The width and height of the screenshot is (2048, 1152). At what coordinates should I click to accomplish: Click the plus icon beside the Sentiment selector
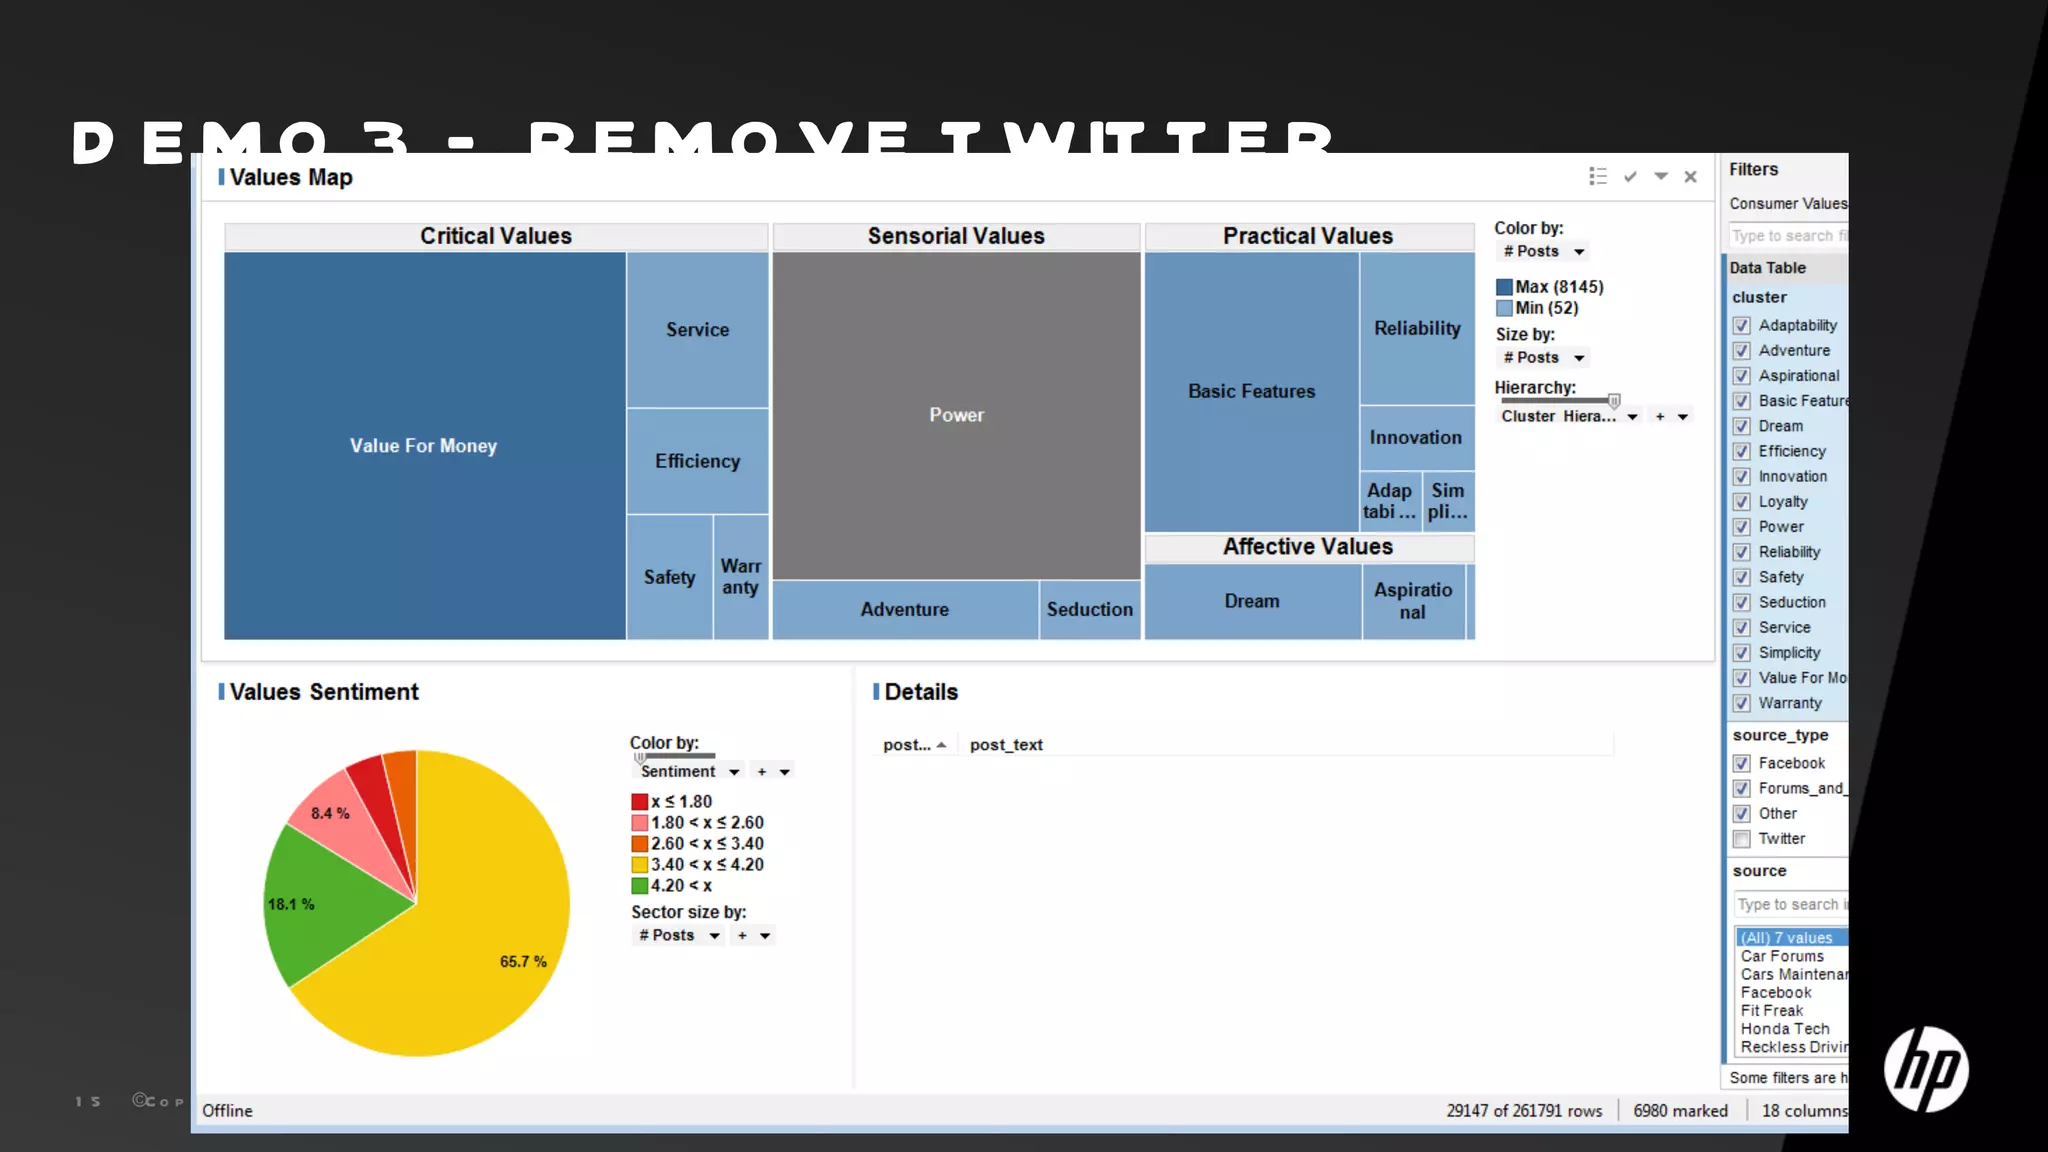click(762, 772)
